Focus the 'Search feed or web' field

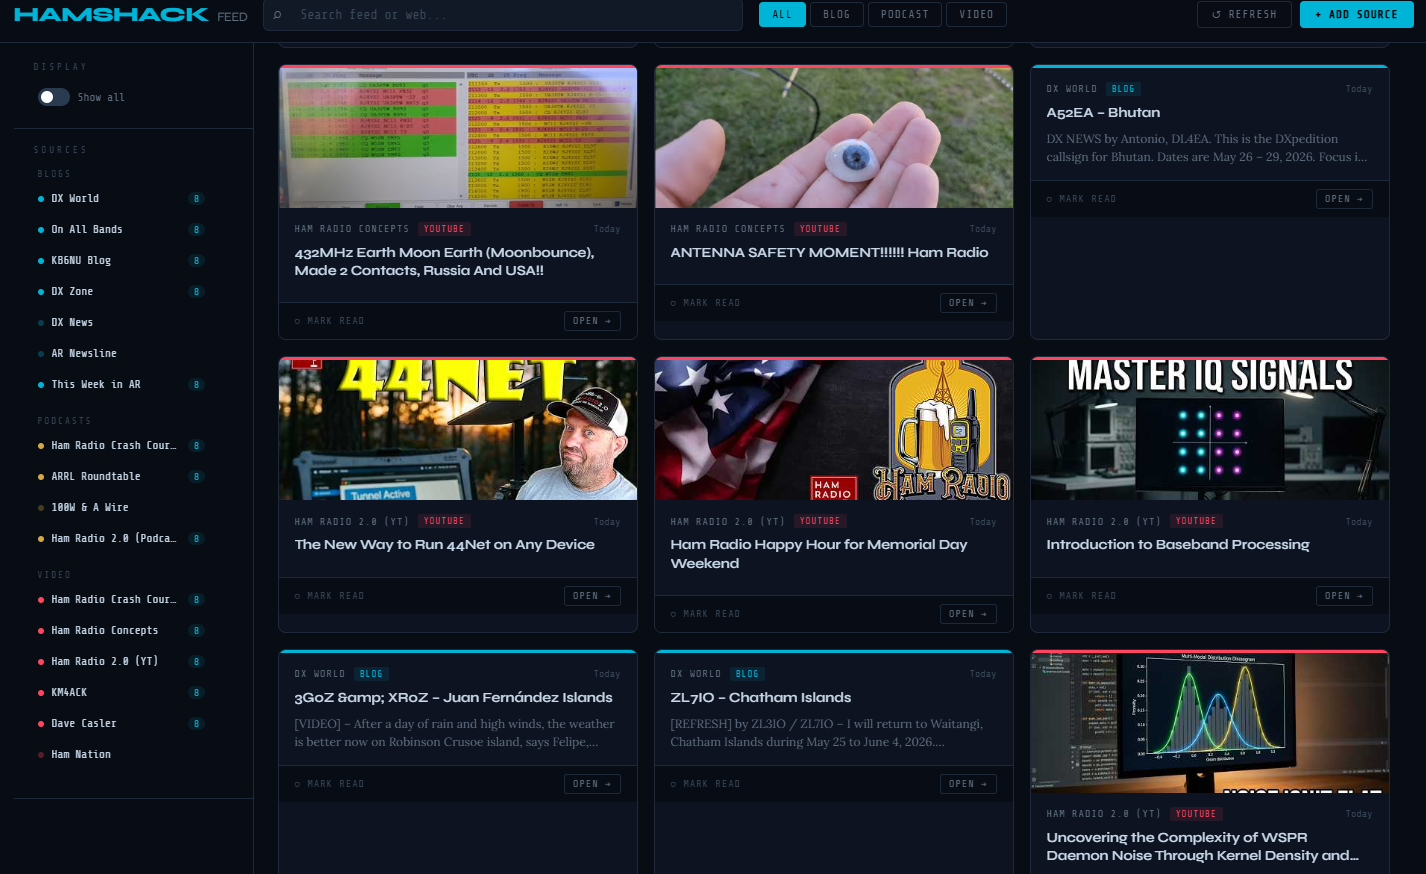pos(503,15)
